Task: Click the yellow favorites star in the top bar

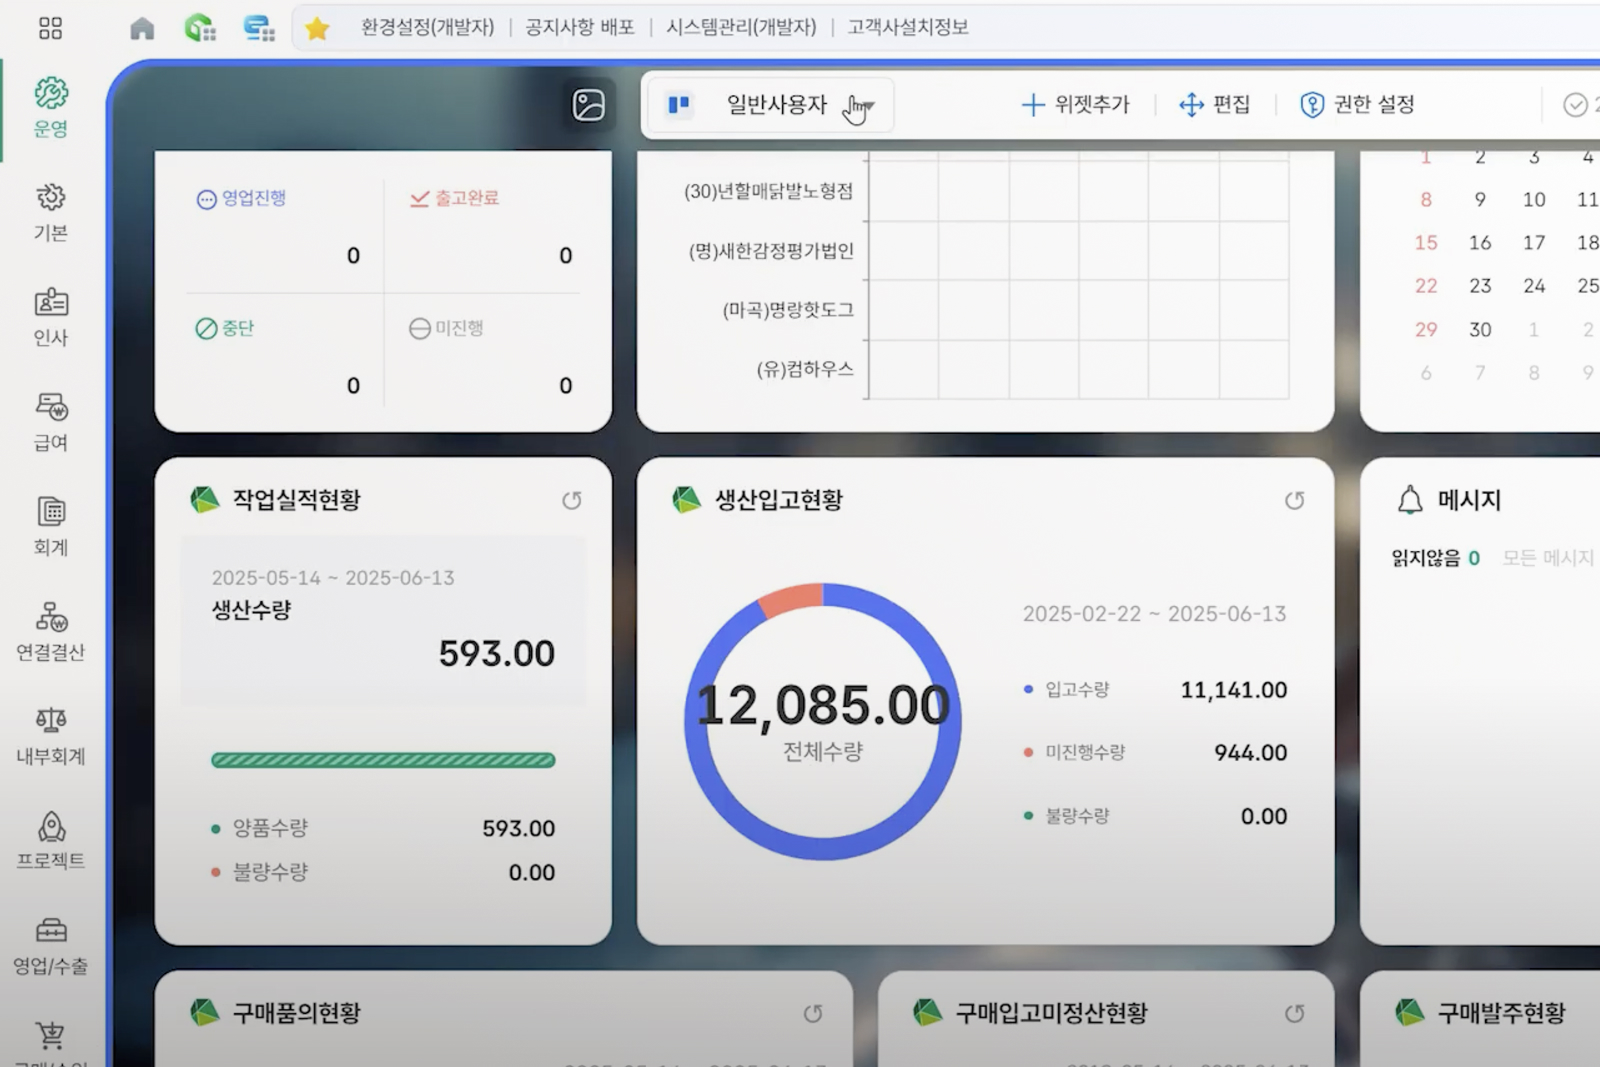Action: point(317,28)
